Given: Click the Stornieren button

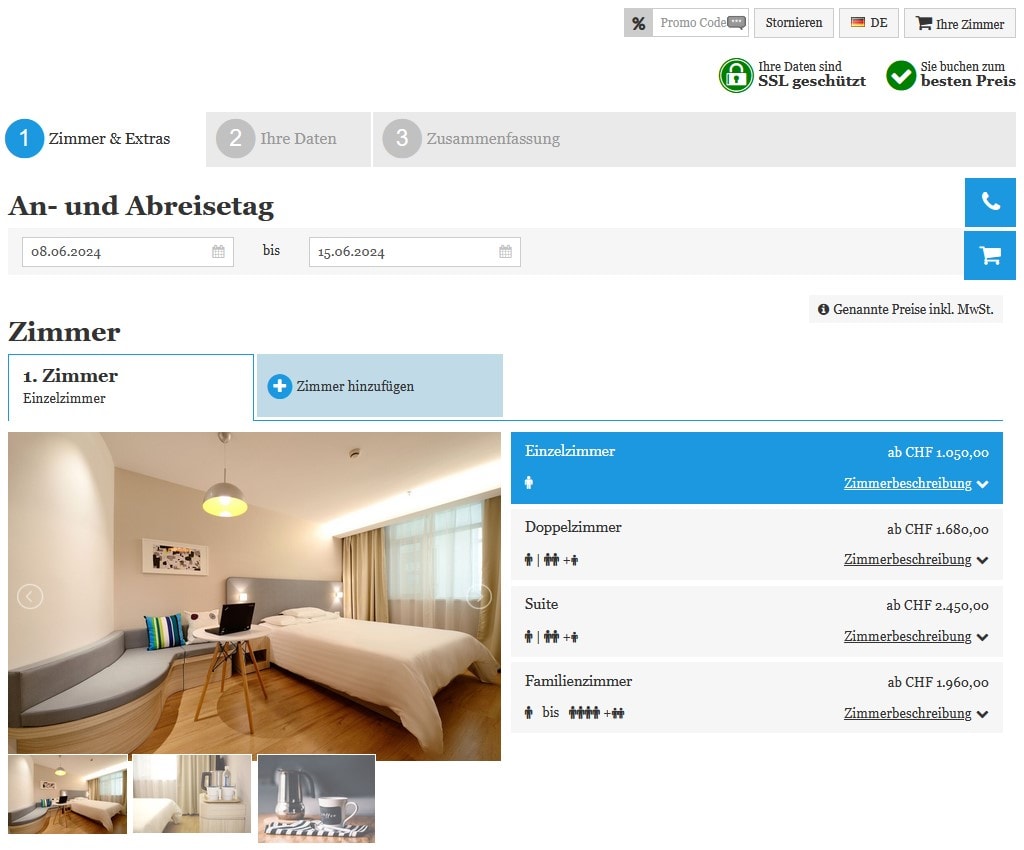Looking at the screenshot, I should [794, 23].
